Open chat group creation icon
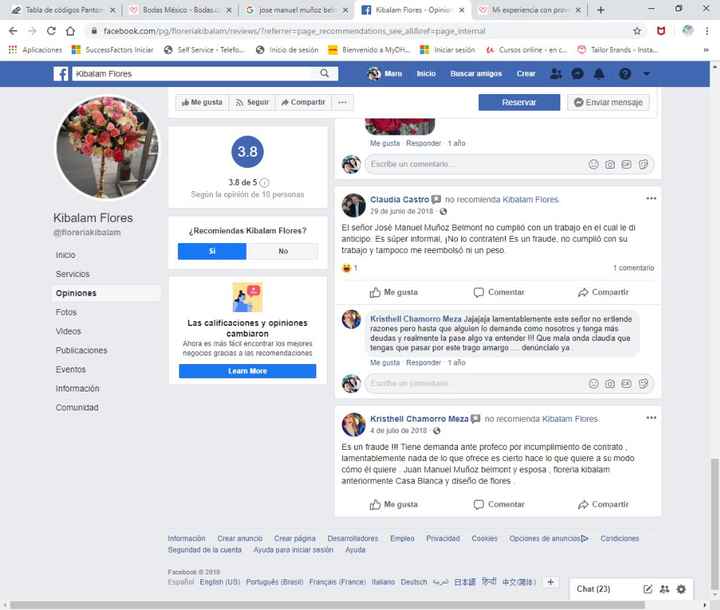The width and height of the screenshot is (720, 610). click(664, 589)
